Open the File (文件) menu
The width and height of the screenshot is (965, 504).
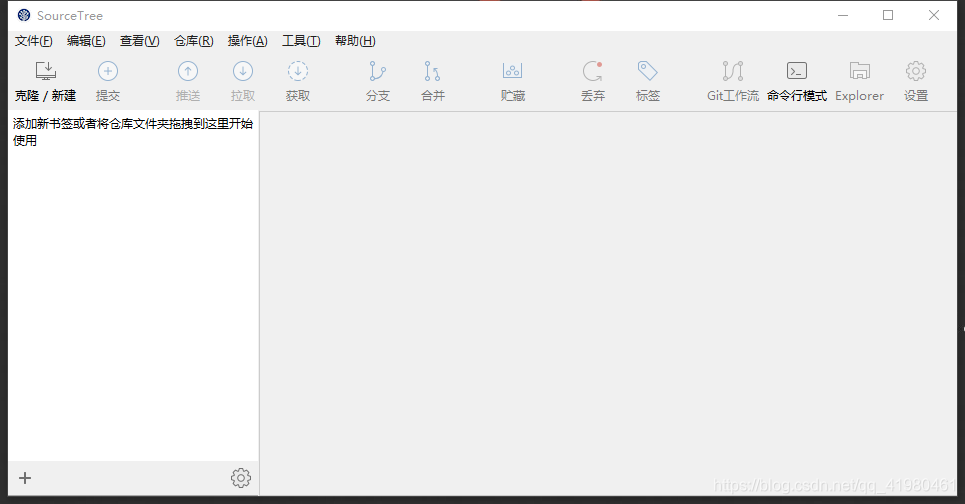pyautogui.click(x=34, y=41)
